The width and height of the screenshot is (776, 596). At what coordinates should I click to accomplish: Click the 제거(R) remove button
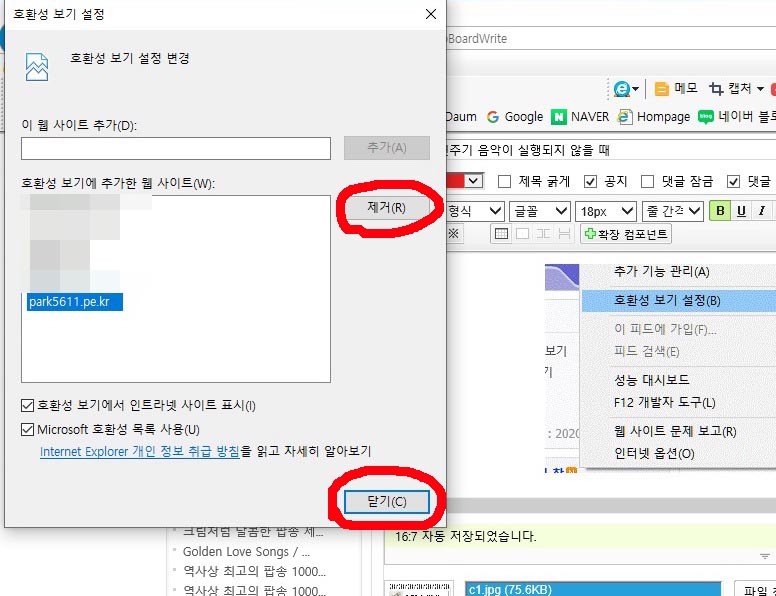387,207
